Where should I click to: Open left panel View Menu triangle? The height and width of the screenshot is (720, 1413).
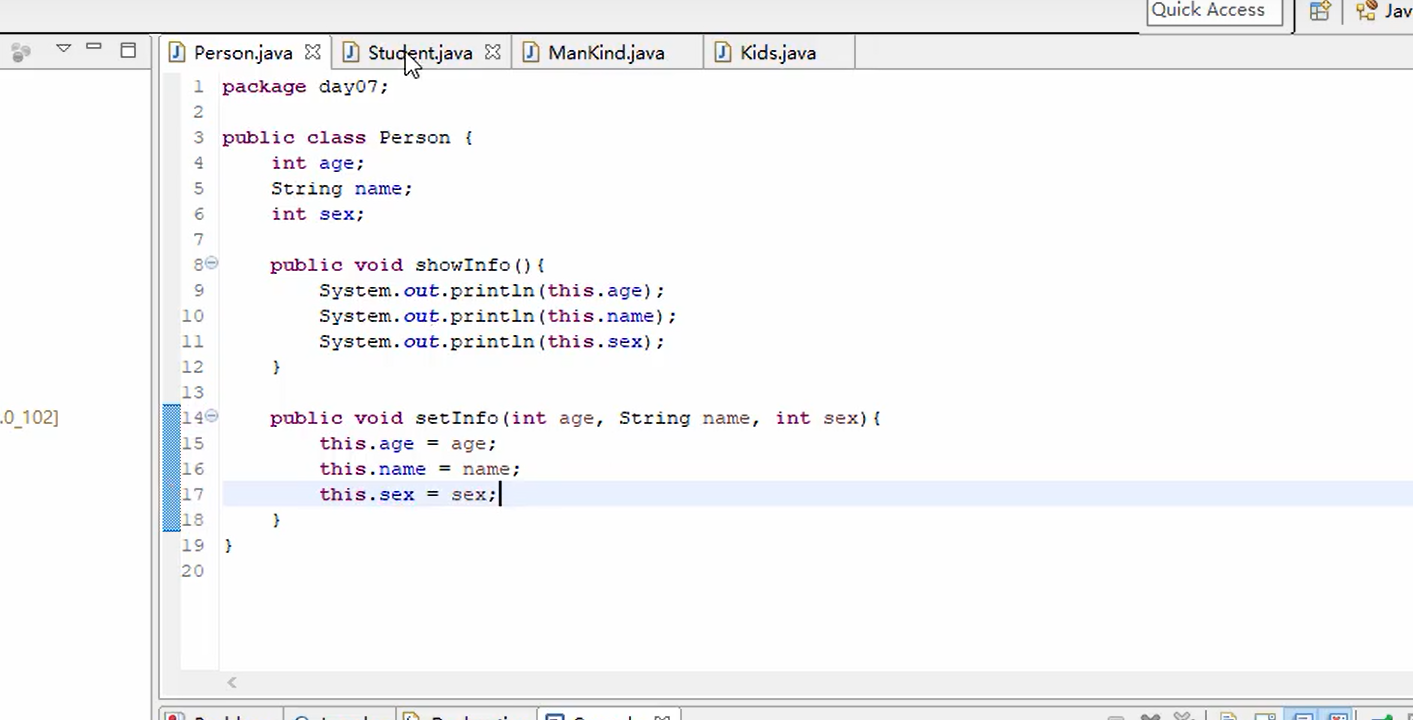(63, 48)
